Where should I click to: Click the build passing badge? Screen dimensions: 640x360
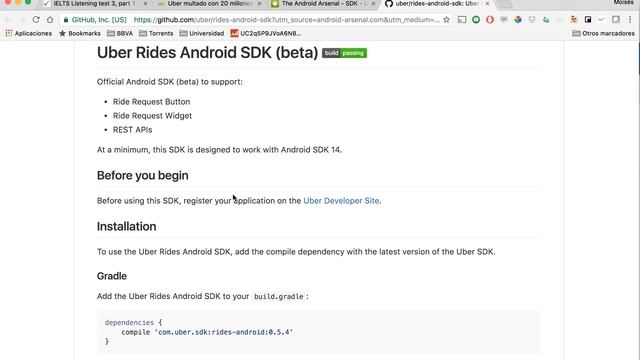coord(344,53)
